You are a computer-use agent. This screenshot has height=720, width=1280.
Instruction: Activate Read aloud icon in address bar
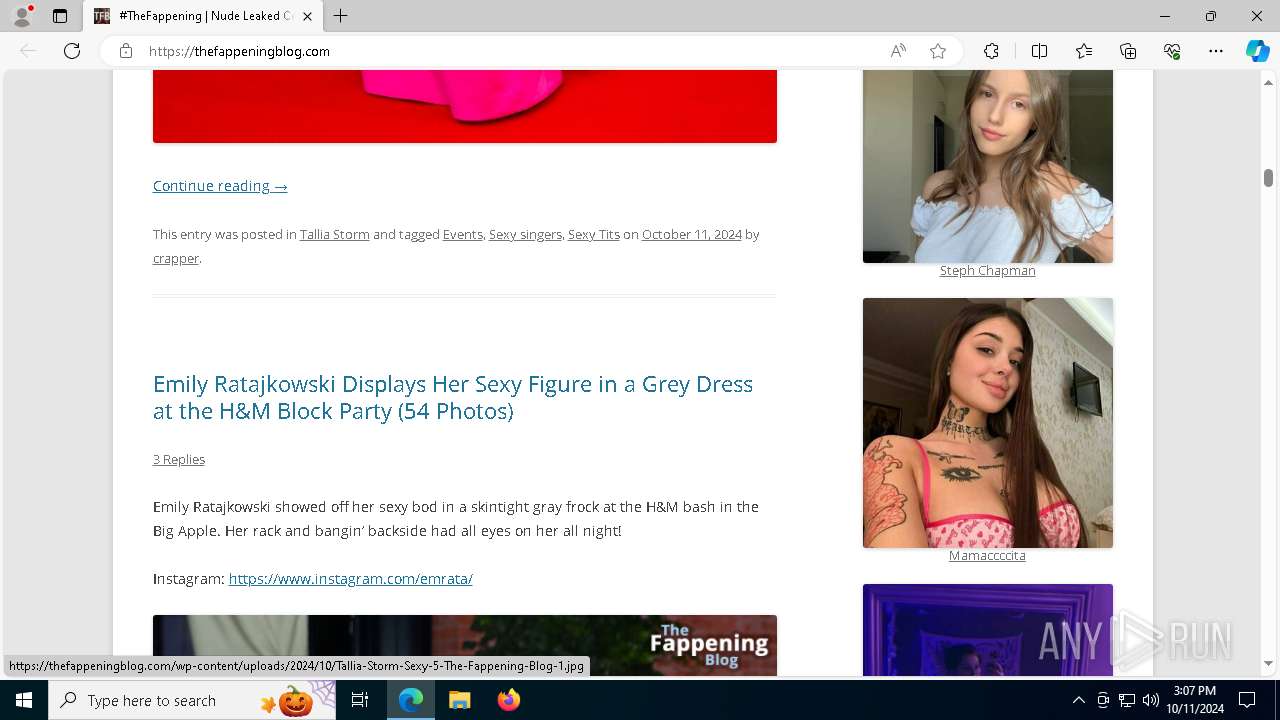[898, 51]
